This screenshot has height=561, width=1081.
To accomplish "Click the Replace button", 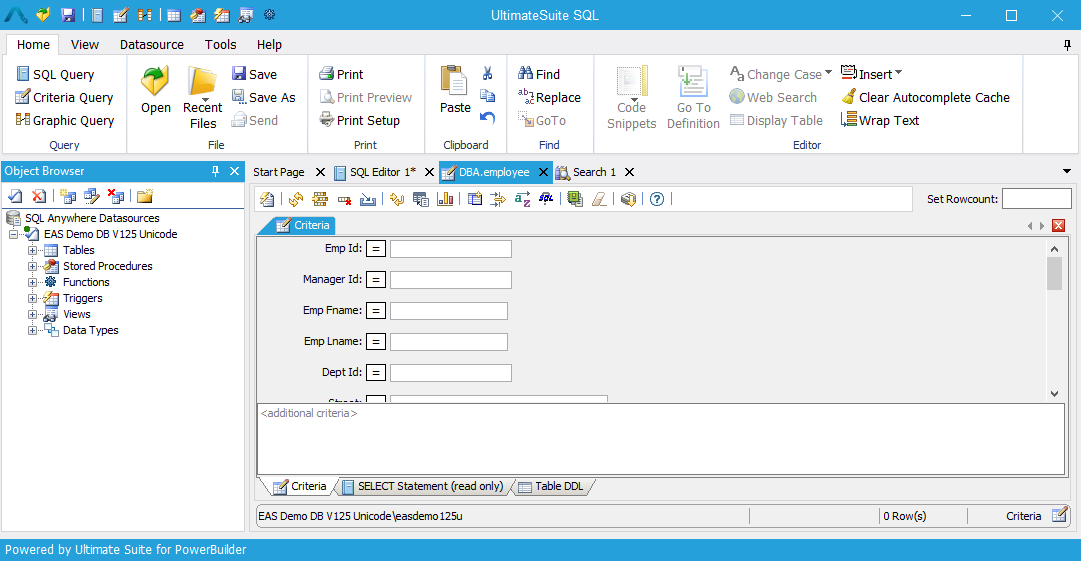I will (549, 97).
